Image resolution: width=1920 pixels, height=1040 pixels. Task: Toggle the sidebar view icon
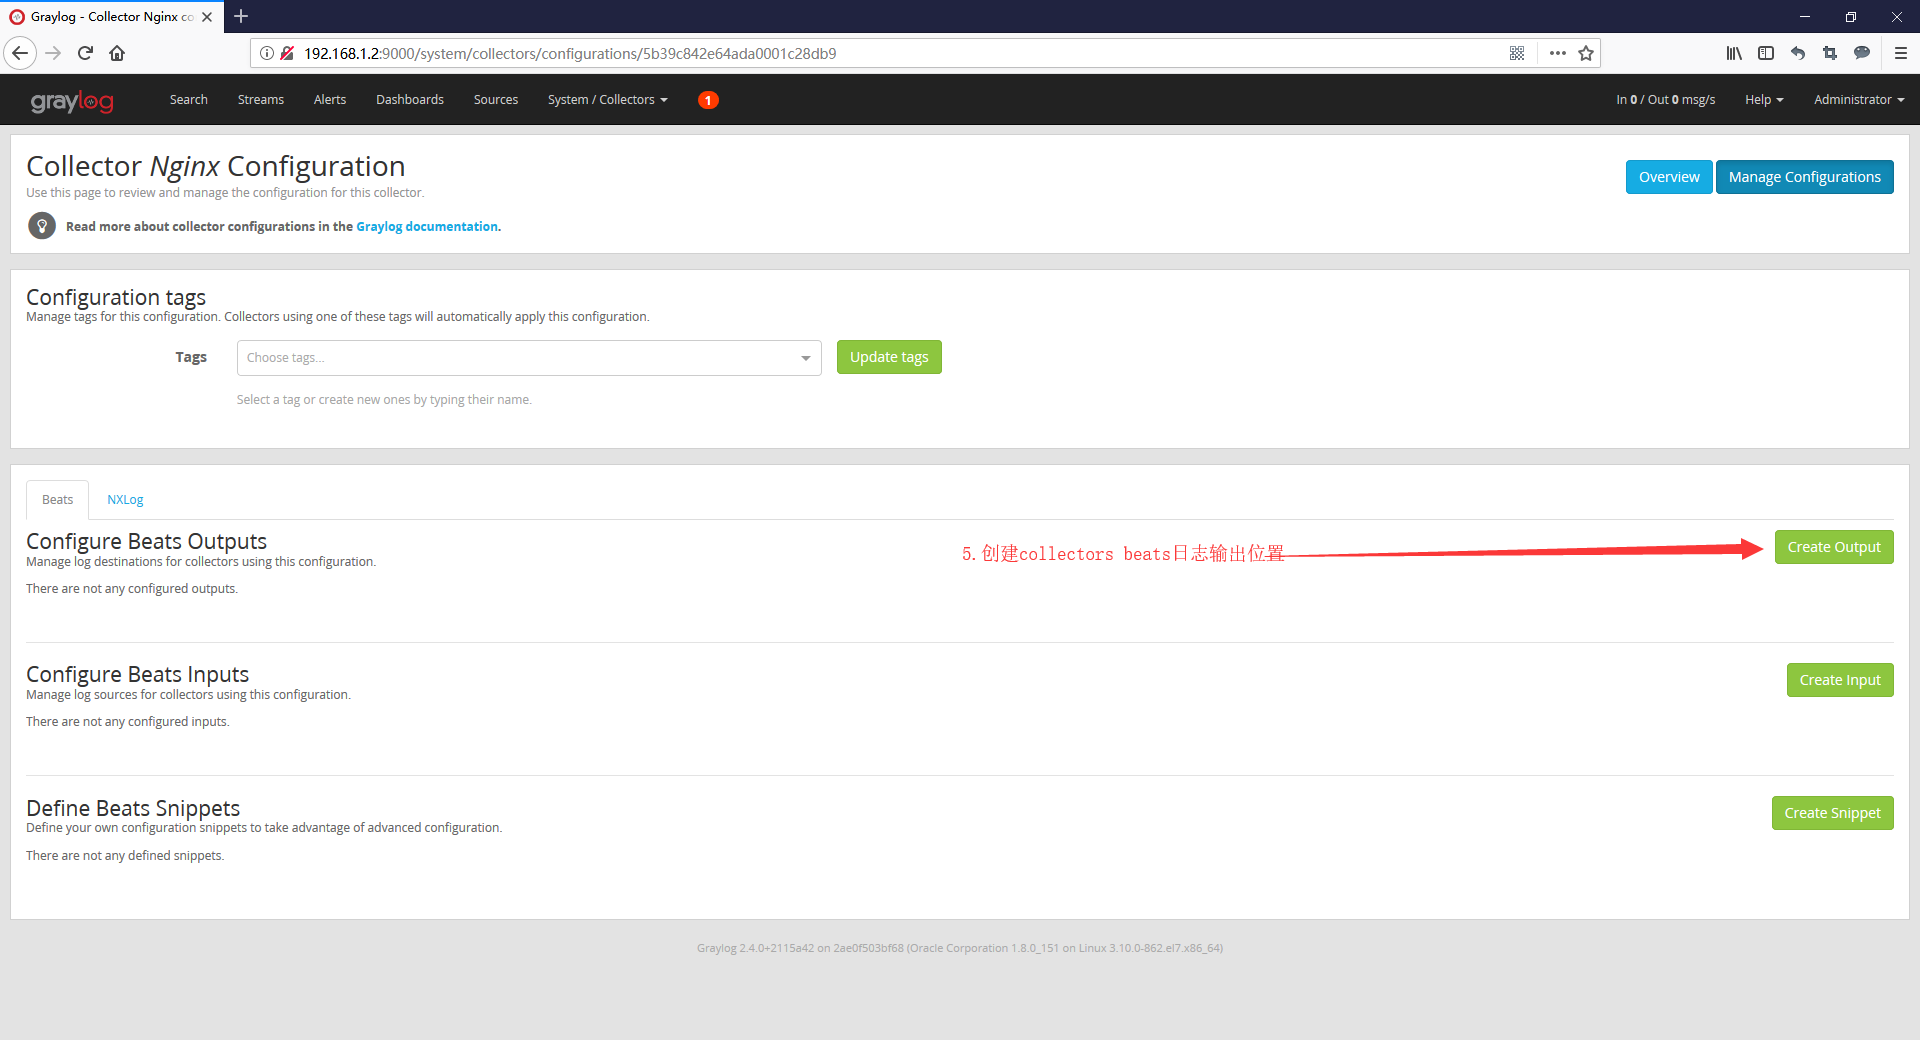click(1766, 53)
